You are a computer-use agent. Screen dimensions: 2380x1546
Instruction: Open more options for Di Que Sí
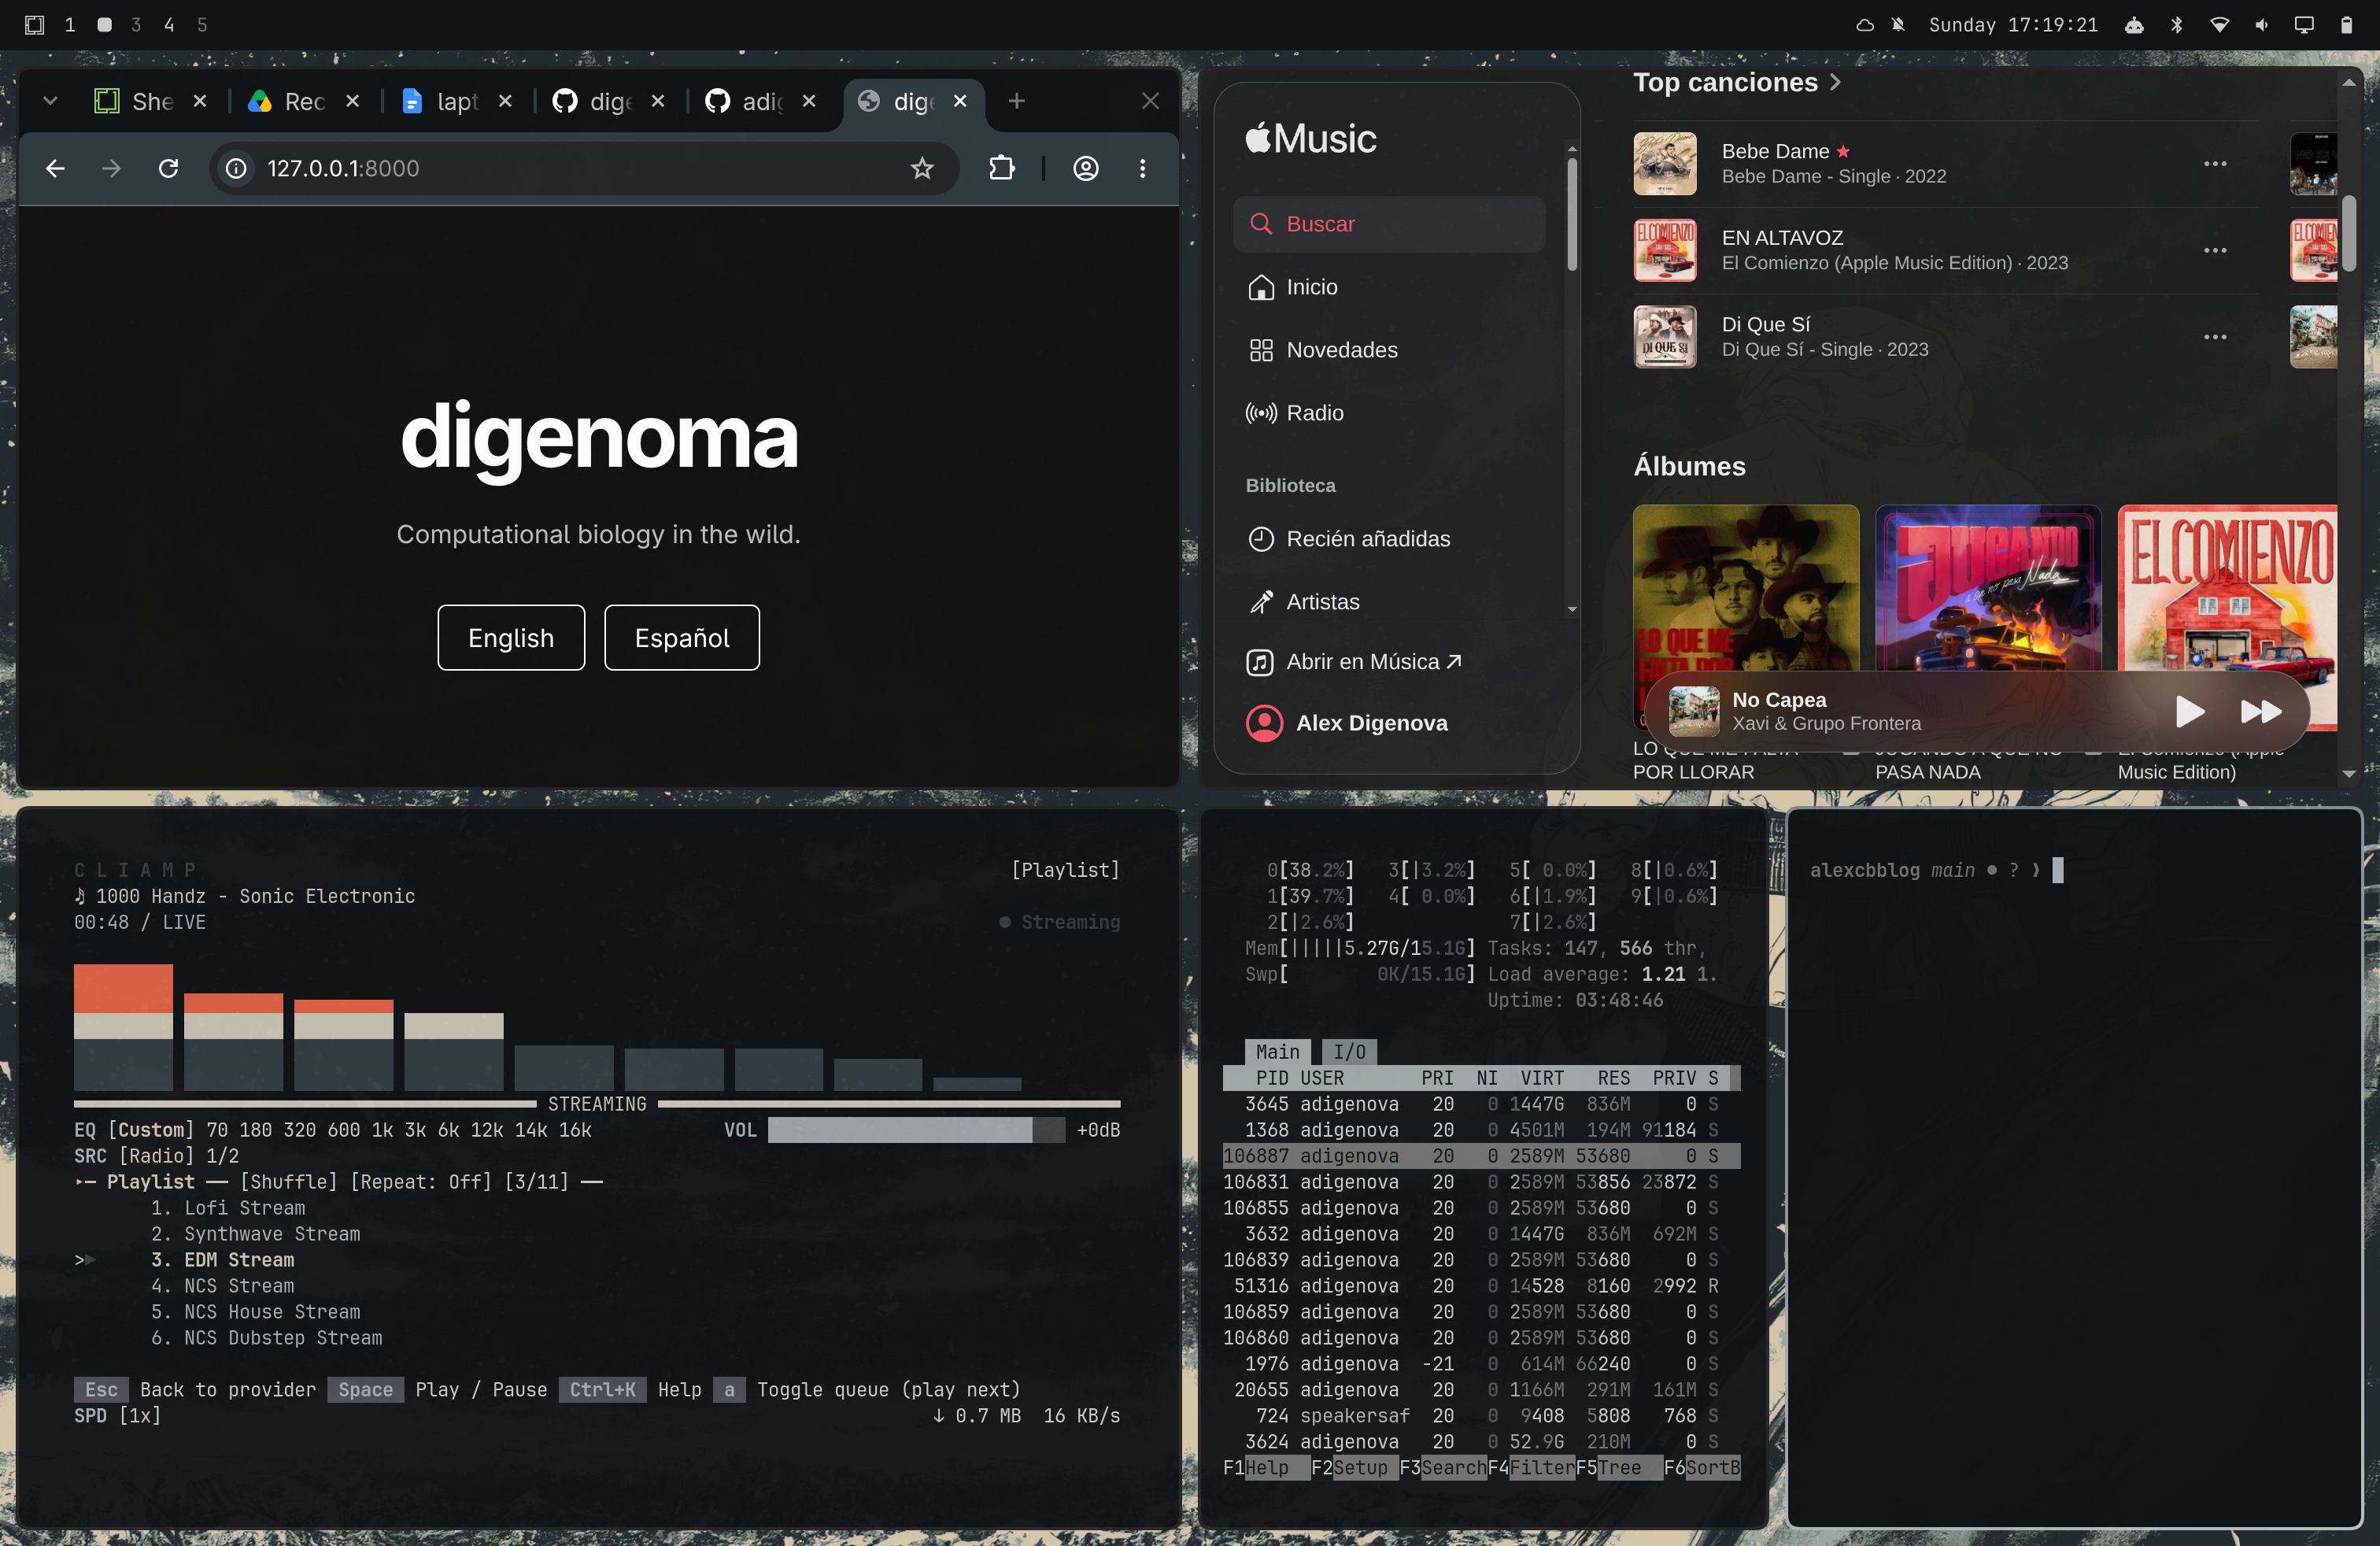coord(2215,337)
